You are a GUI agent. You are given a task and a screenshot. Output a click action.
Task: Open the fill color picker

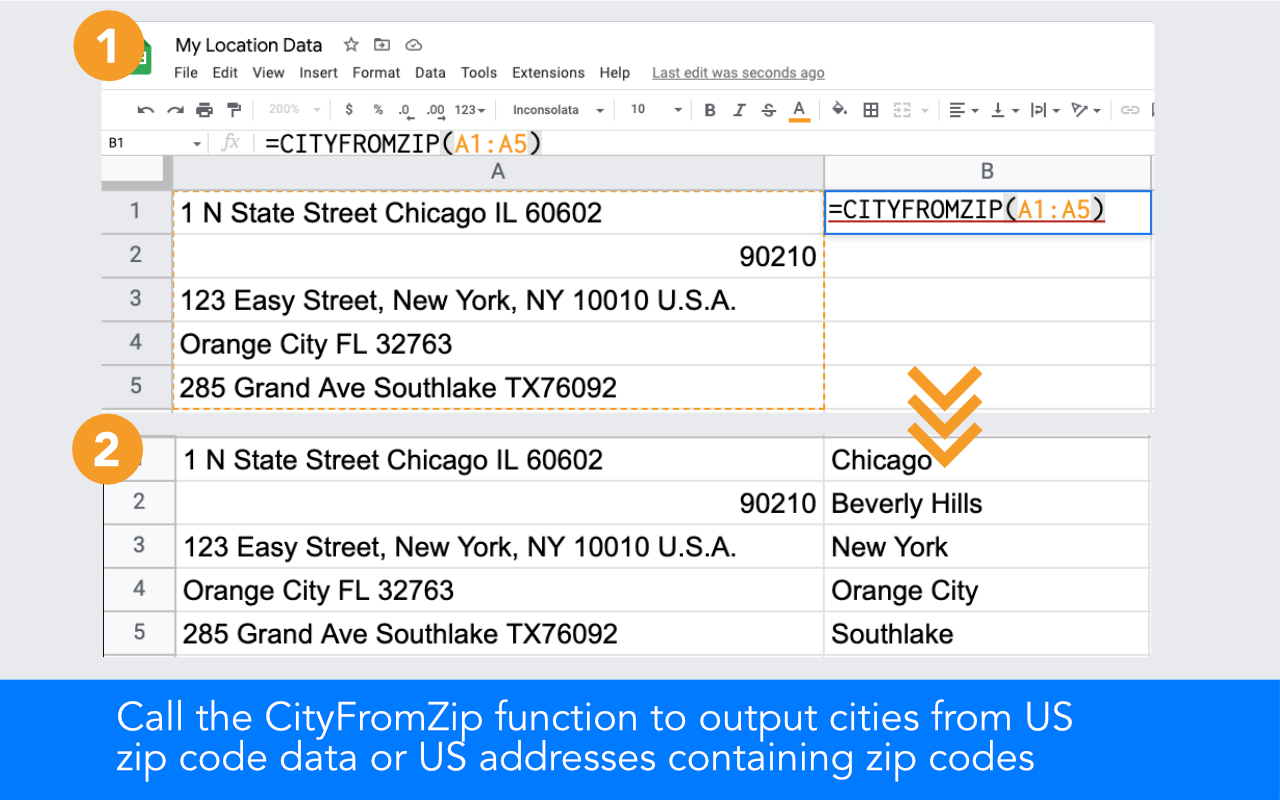(x=840, y=110)
